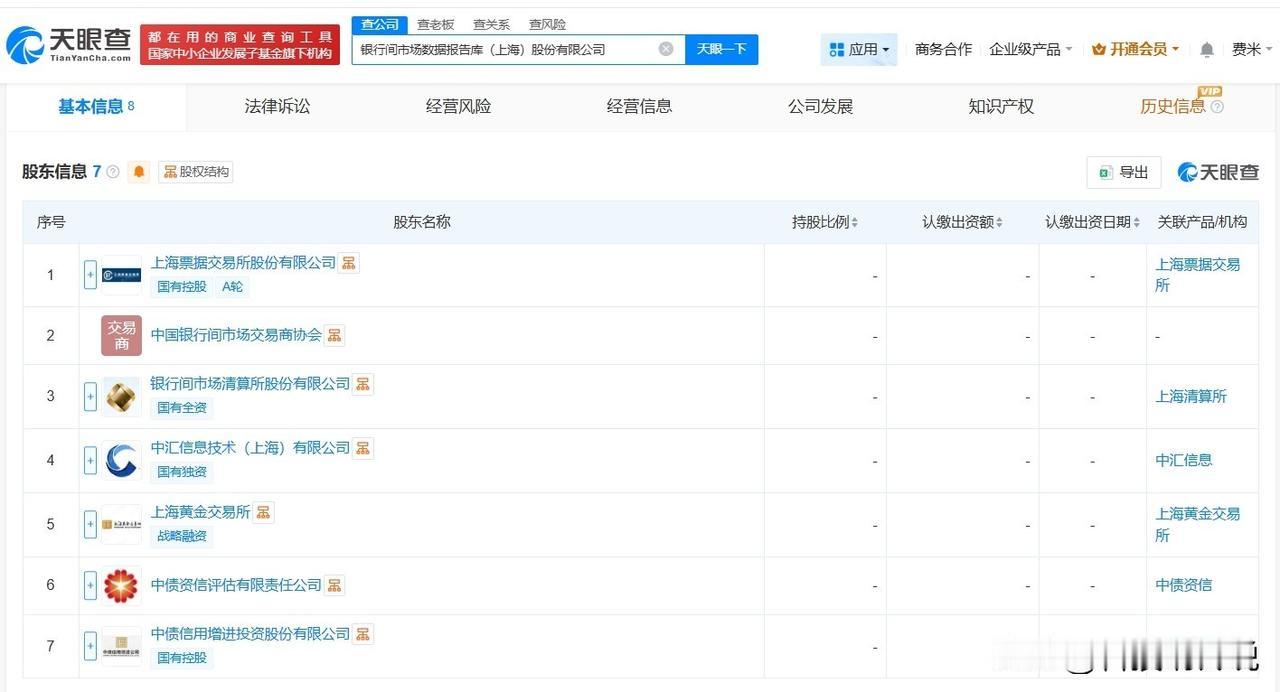Expand row 3 银行间市场清算所 with plus
Viewport: 1280px width, 692px height.
click(90, 396)
